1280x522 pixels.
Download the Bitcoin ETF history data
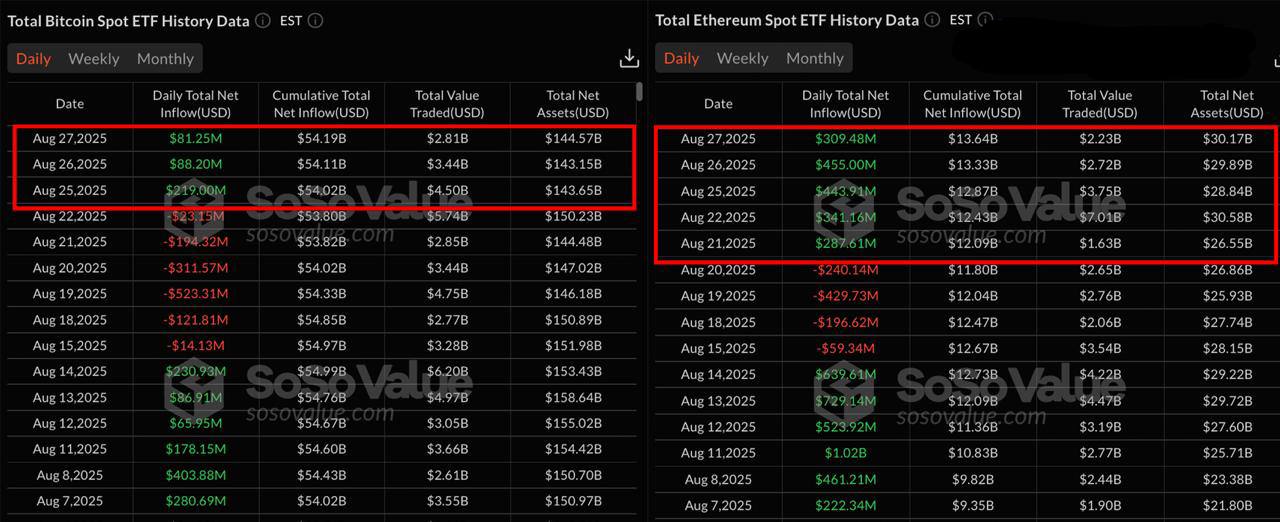pos(629,59)
